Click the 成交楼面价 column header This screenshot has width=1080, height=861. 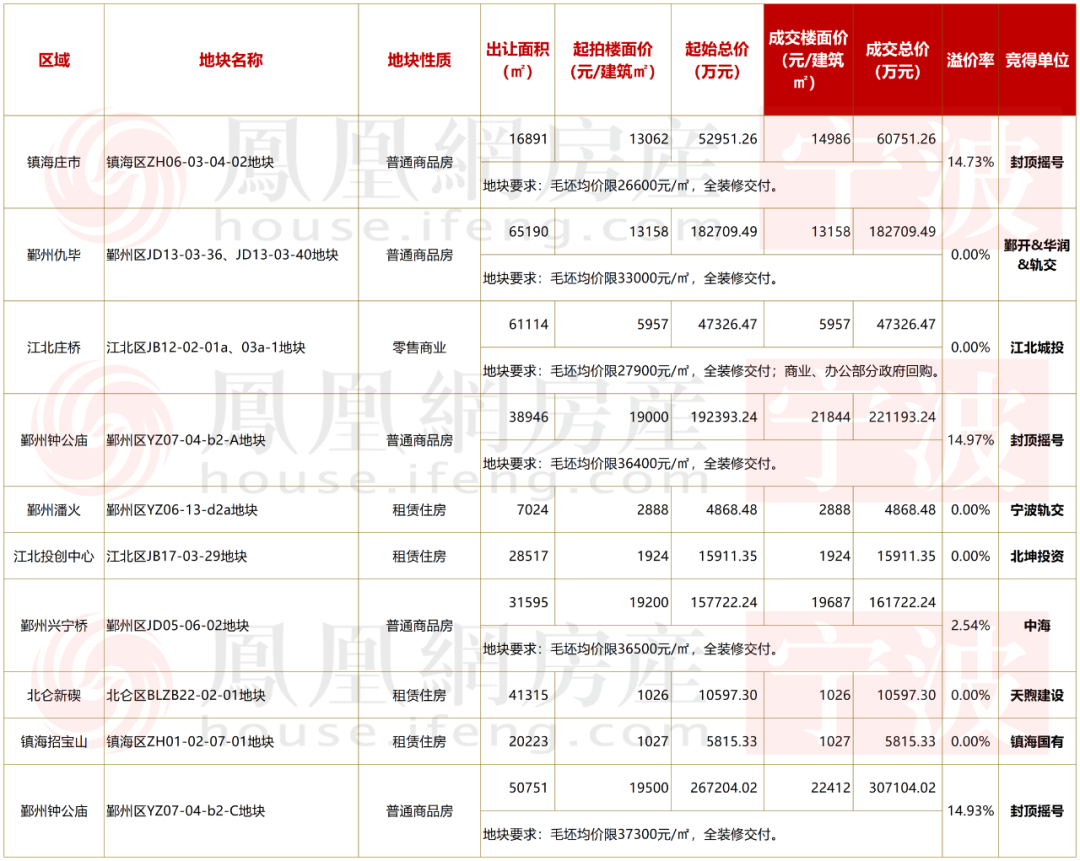[x=808, y=61]
